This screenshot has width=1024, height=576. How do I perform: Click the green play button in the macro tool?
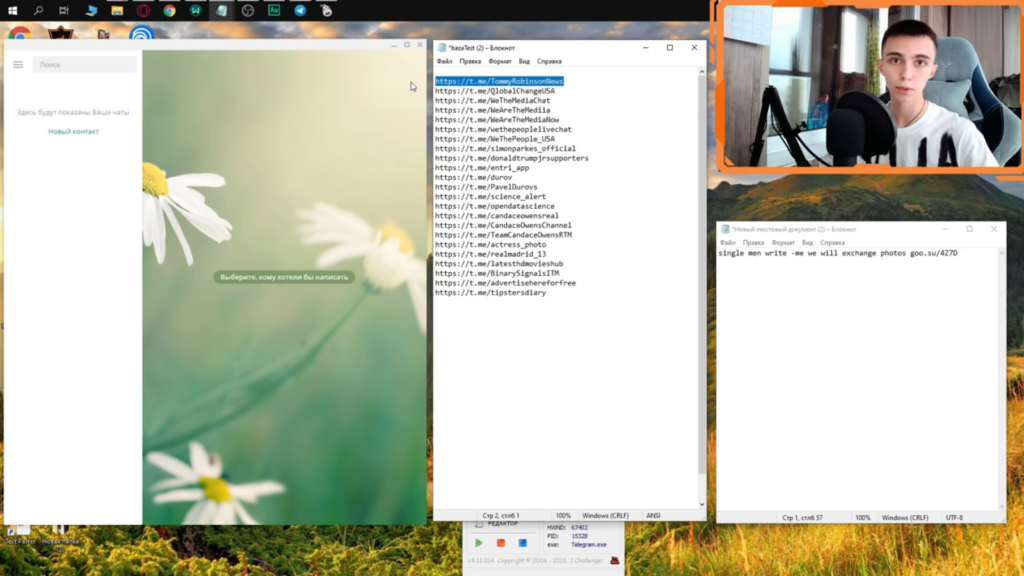point(479,543)
